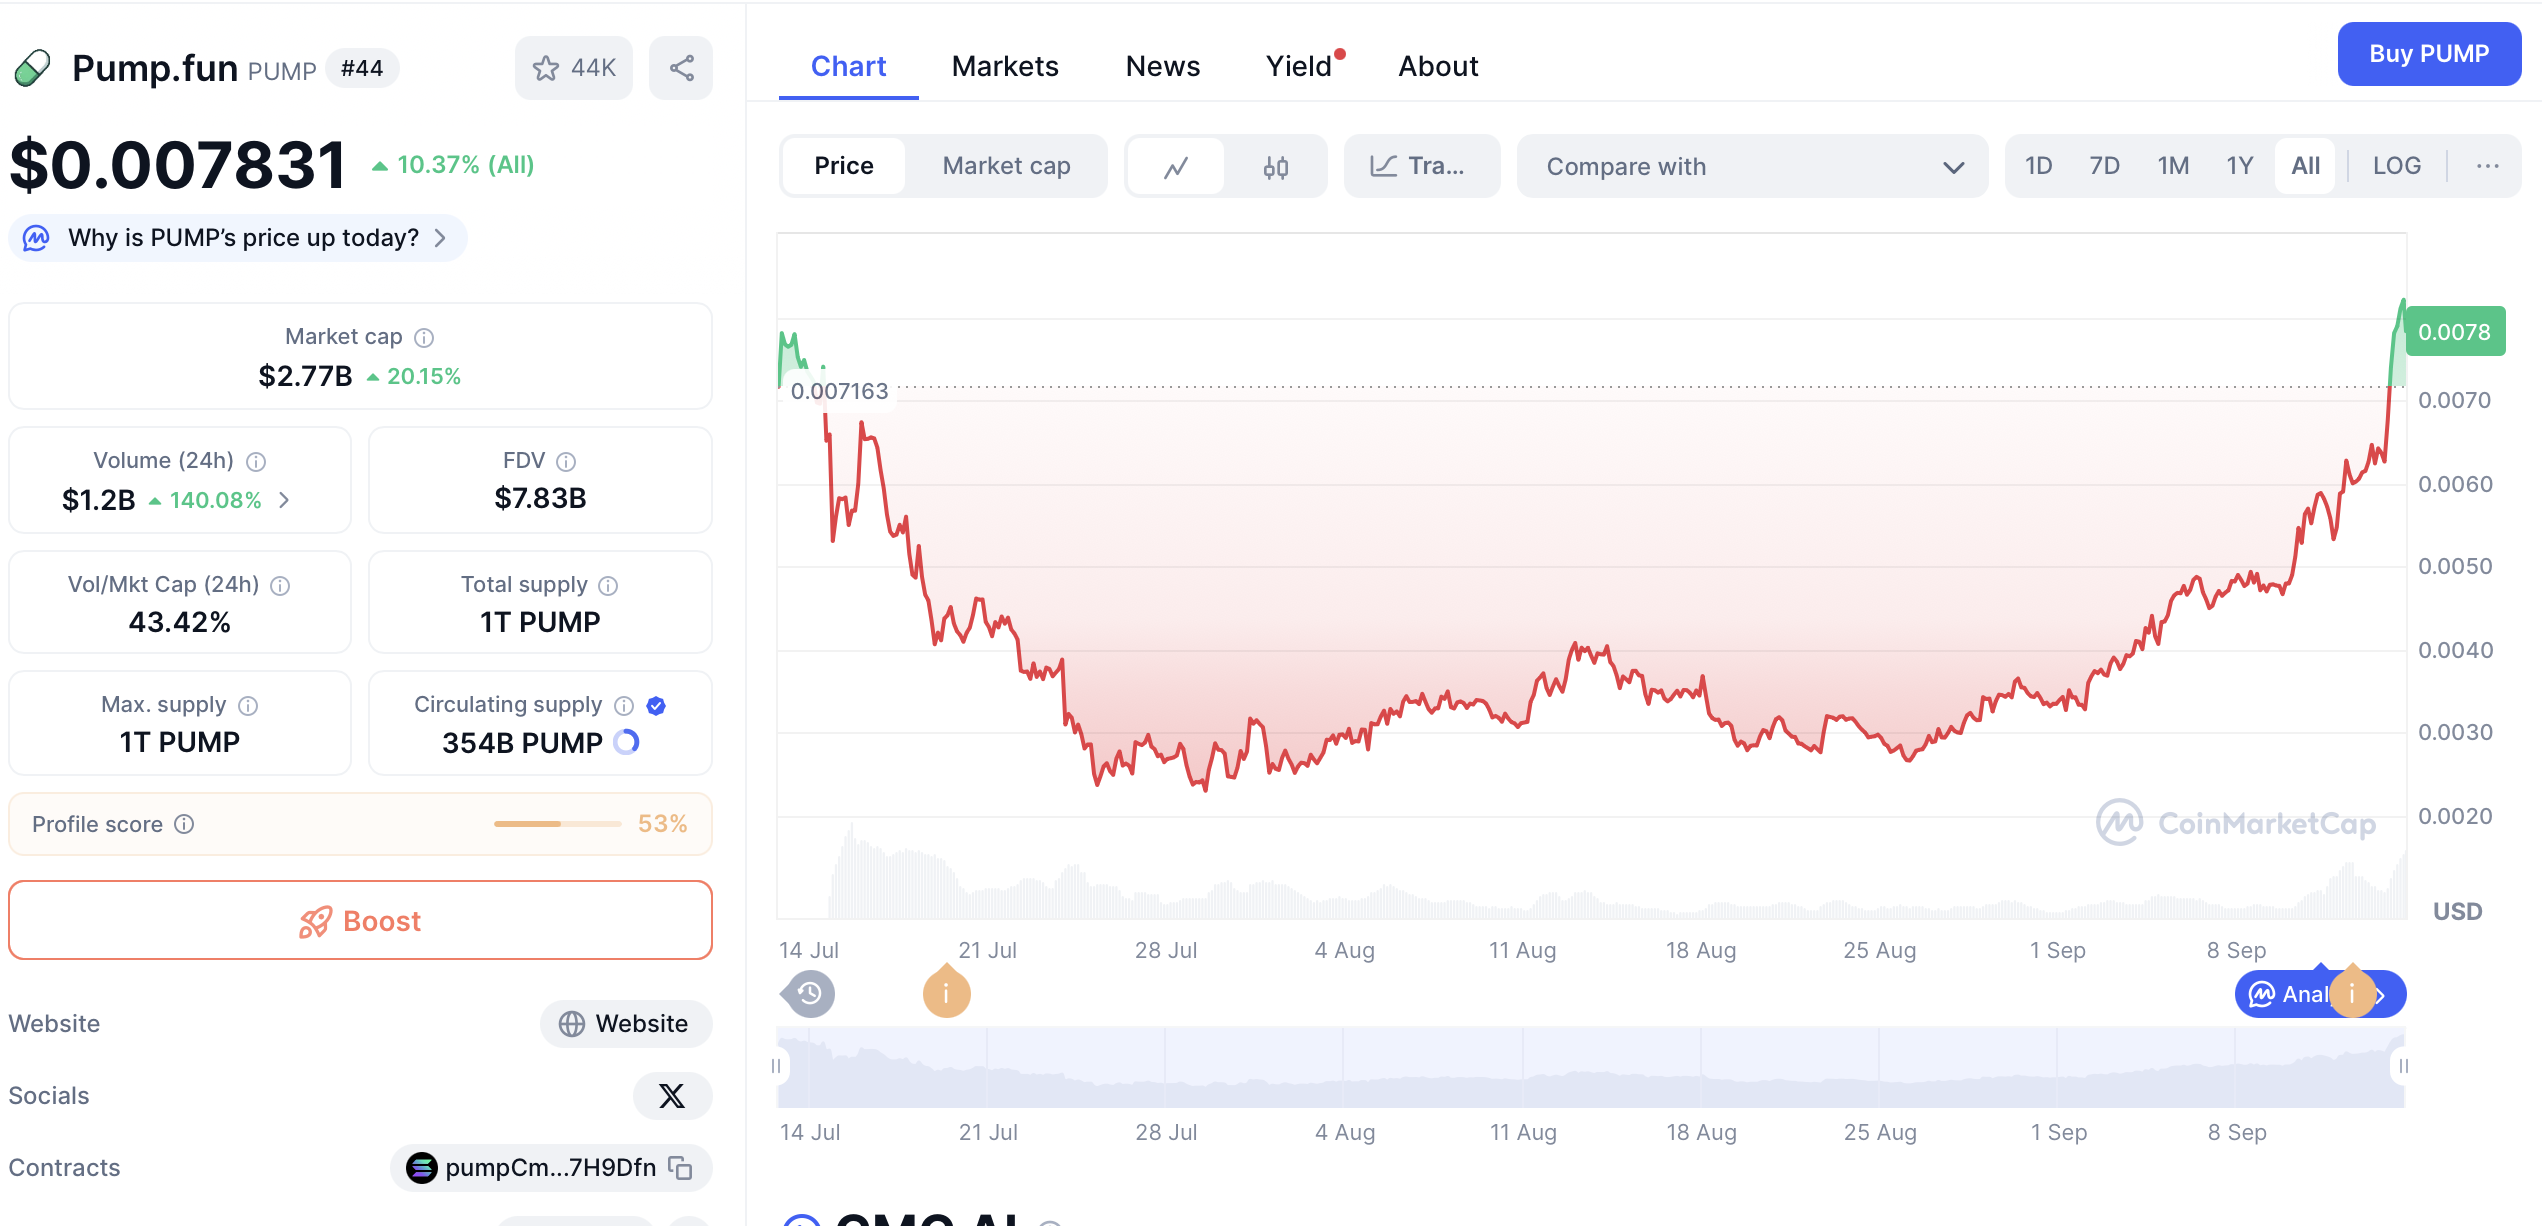Screen dimensions: 2542x1226
Task: Click the Pump.fun pill logo icon
Action: [32, 68]
